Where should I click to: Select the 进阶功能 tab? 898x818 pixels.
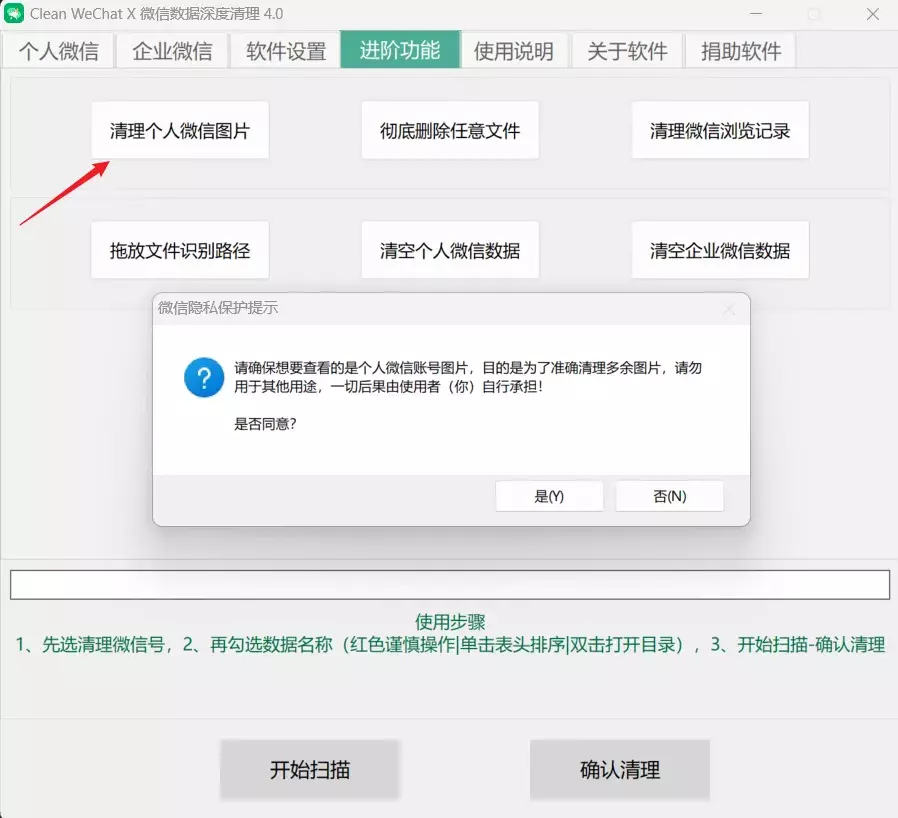pyautogui.click(x=400, y=50)
